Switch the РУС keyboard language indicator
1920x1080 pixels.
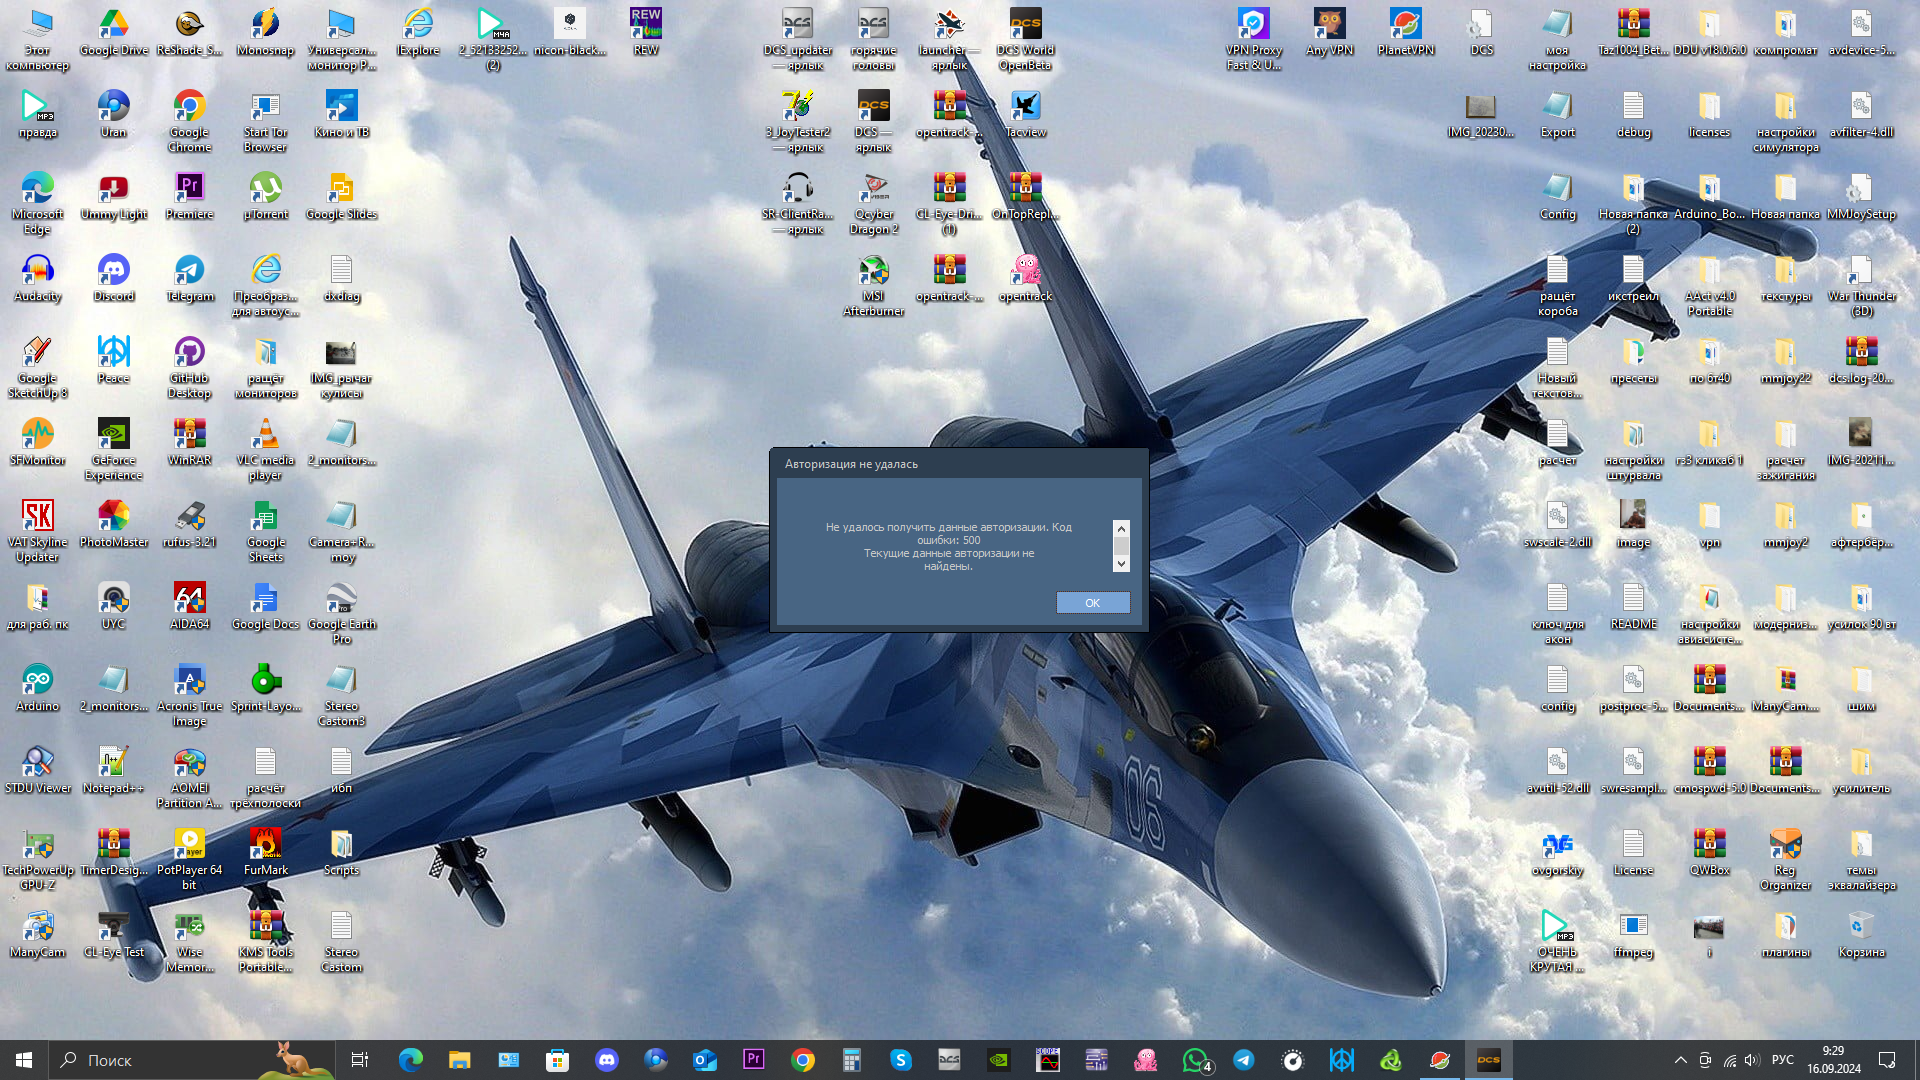[1782, 1060]
